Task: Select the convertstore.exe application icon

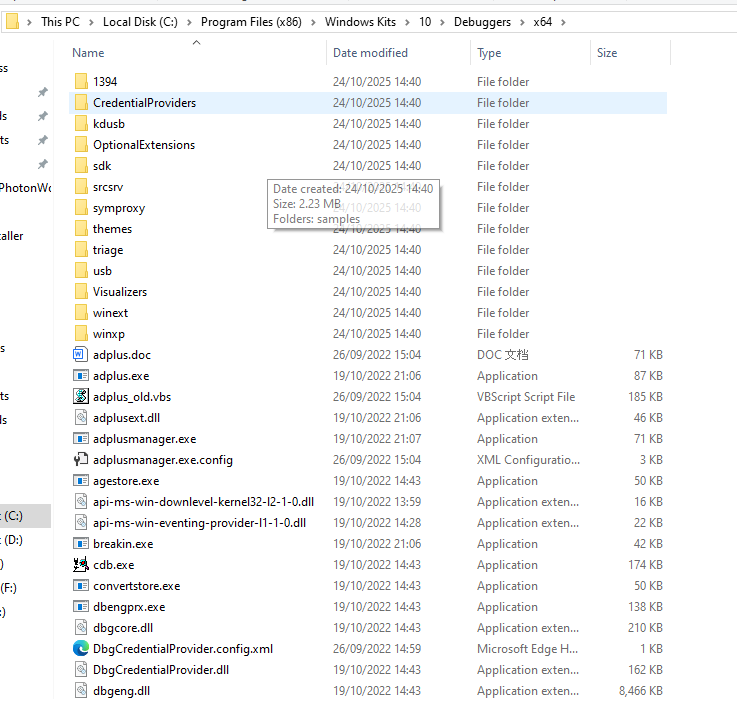Action: pos(80,585)
